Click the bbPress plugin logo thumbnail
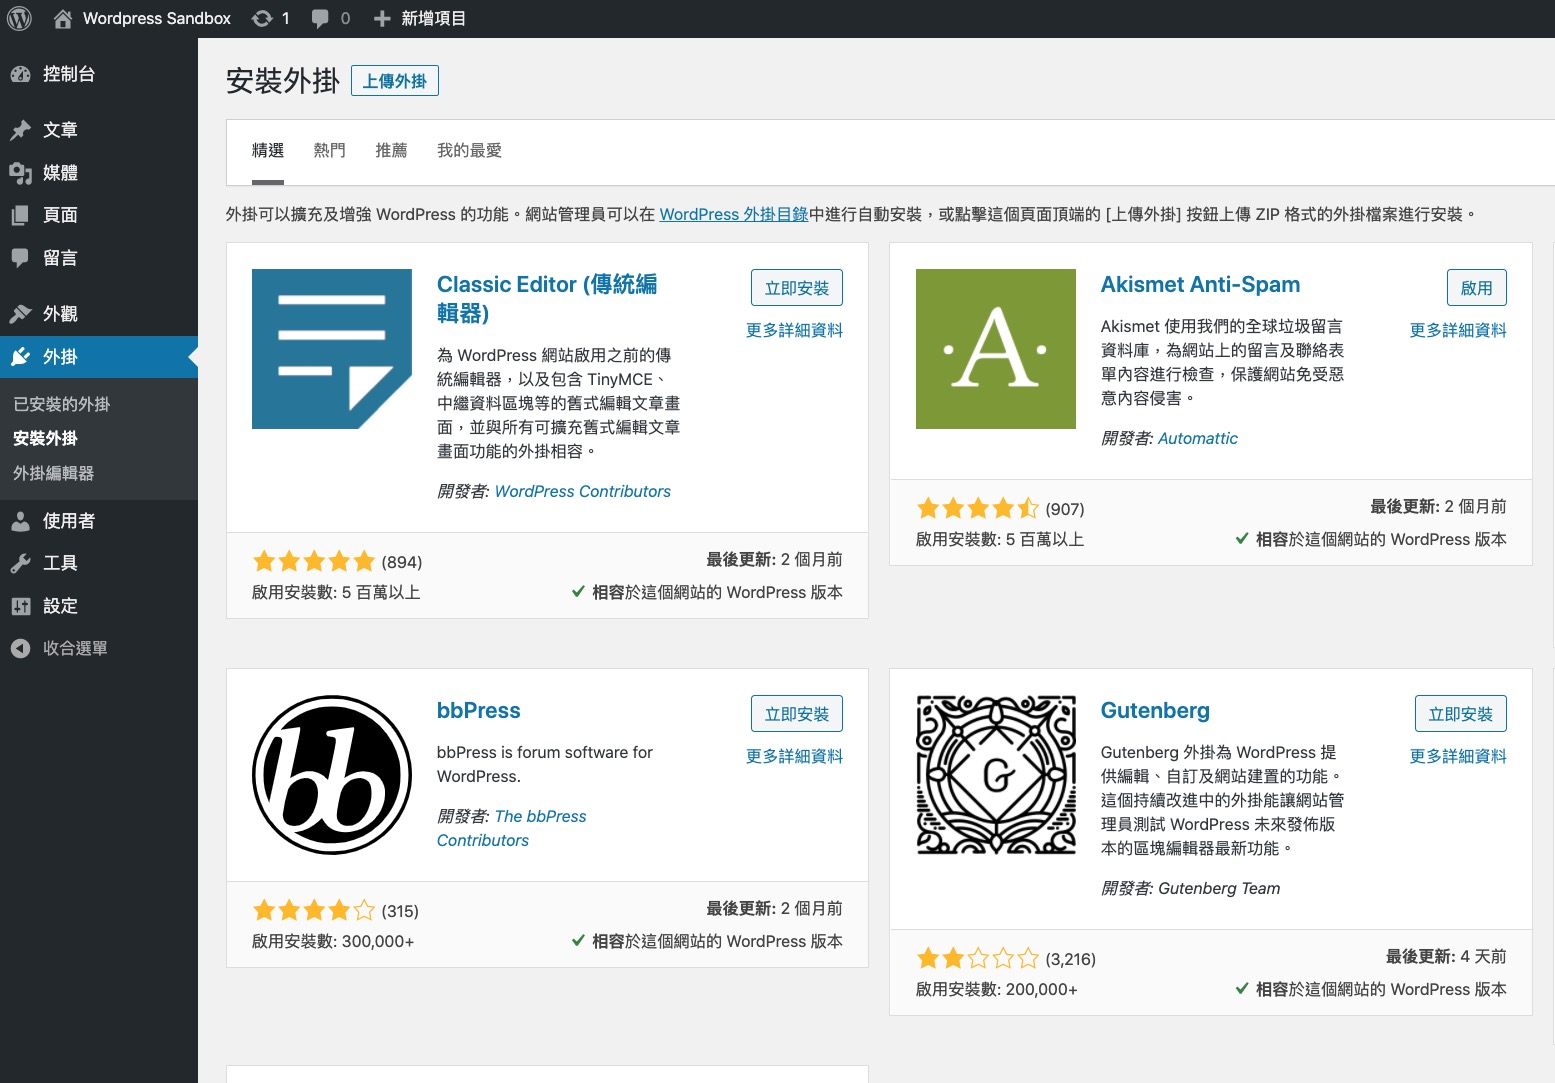The image size is (1555, 1083). 332,775
